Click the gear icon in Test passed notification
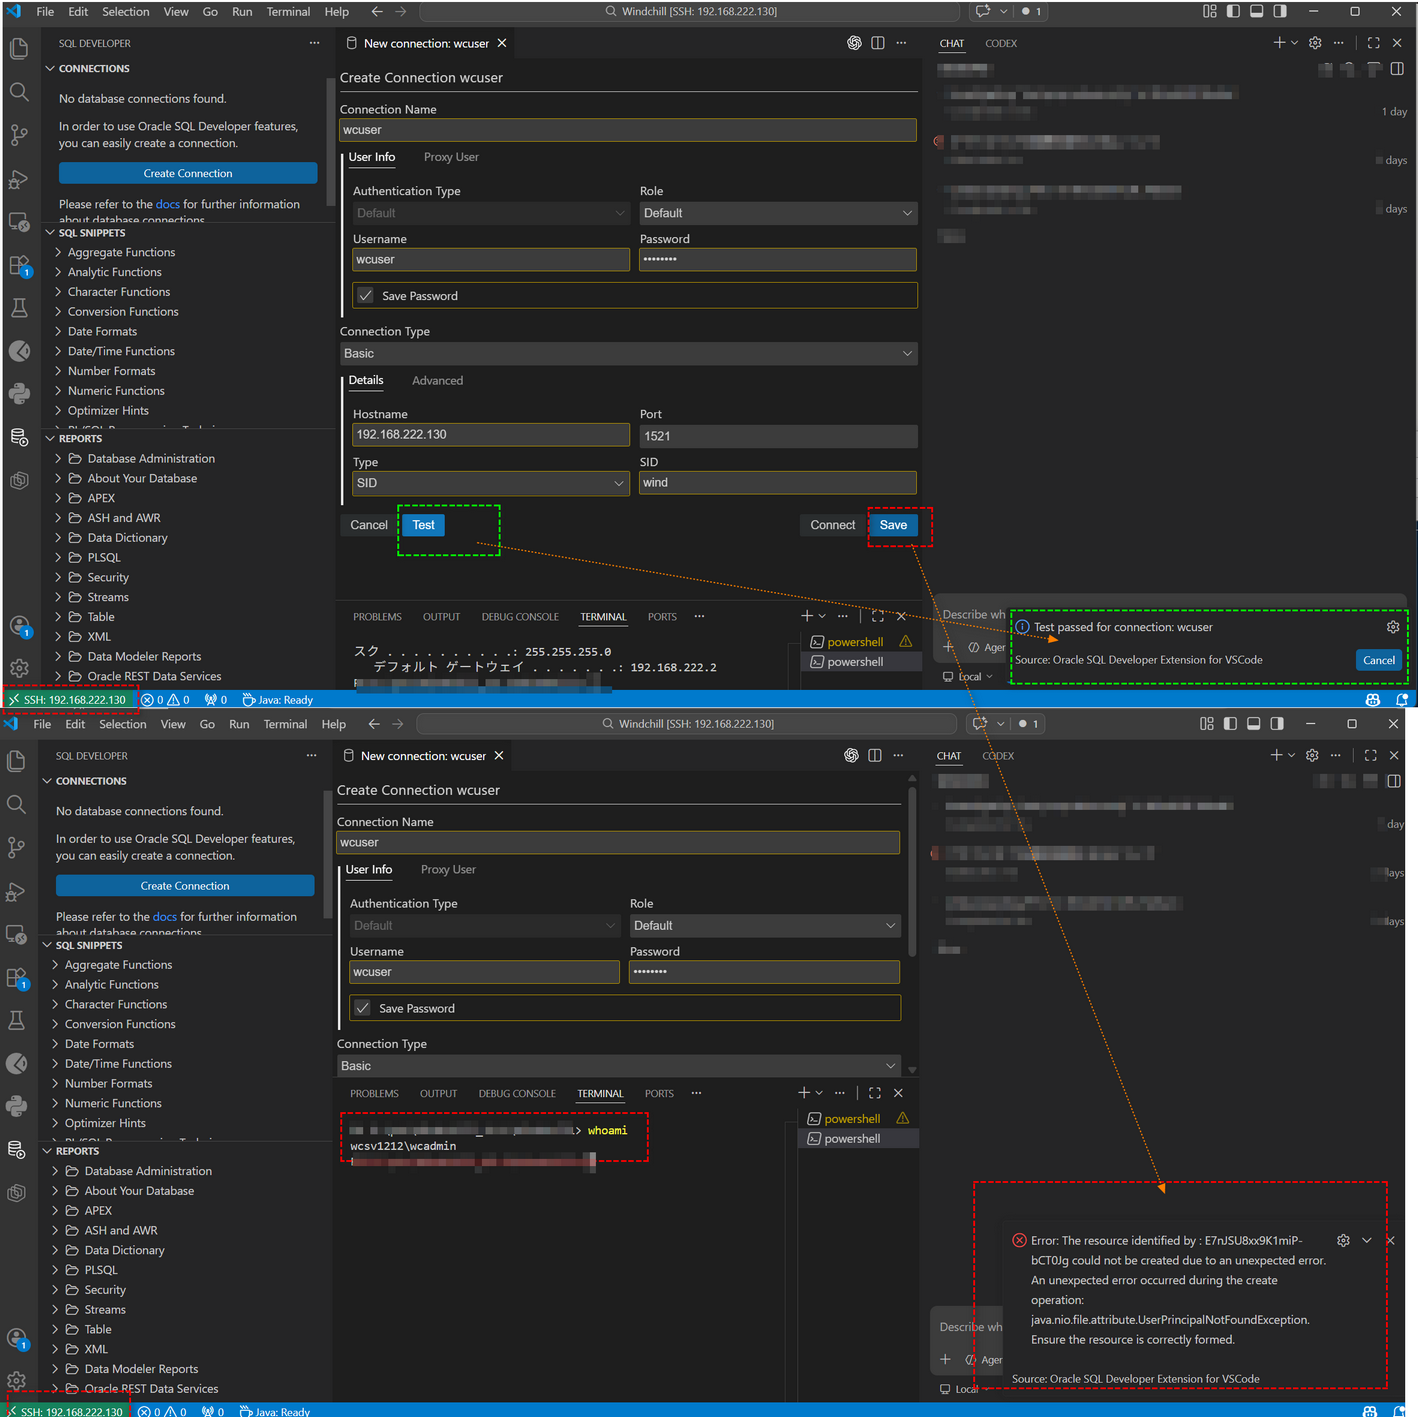 point(1392,627)
